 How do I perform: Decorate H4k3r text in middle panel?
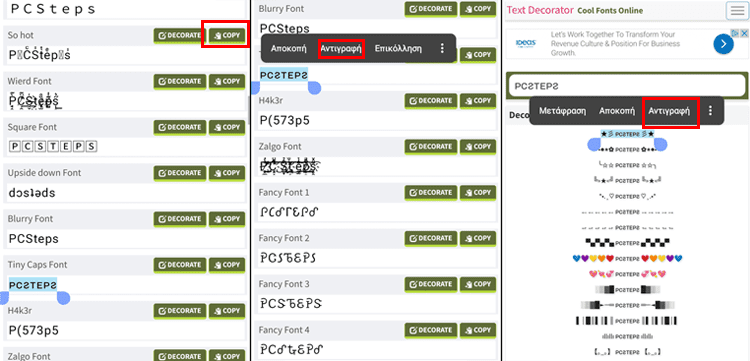[430, 101]
